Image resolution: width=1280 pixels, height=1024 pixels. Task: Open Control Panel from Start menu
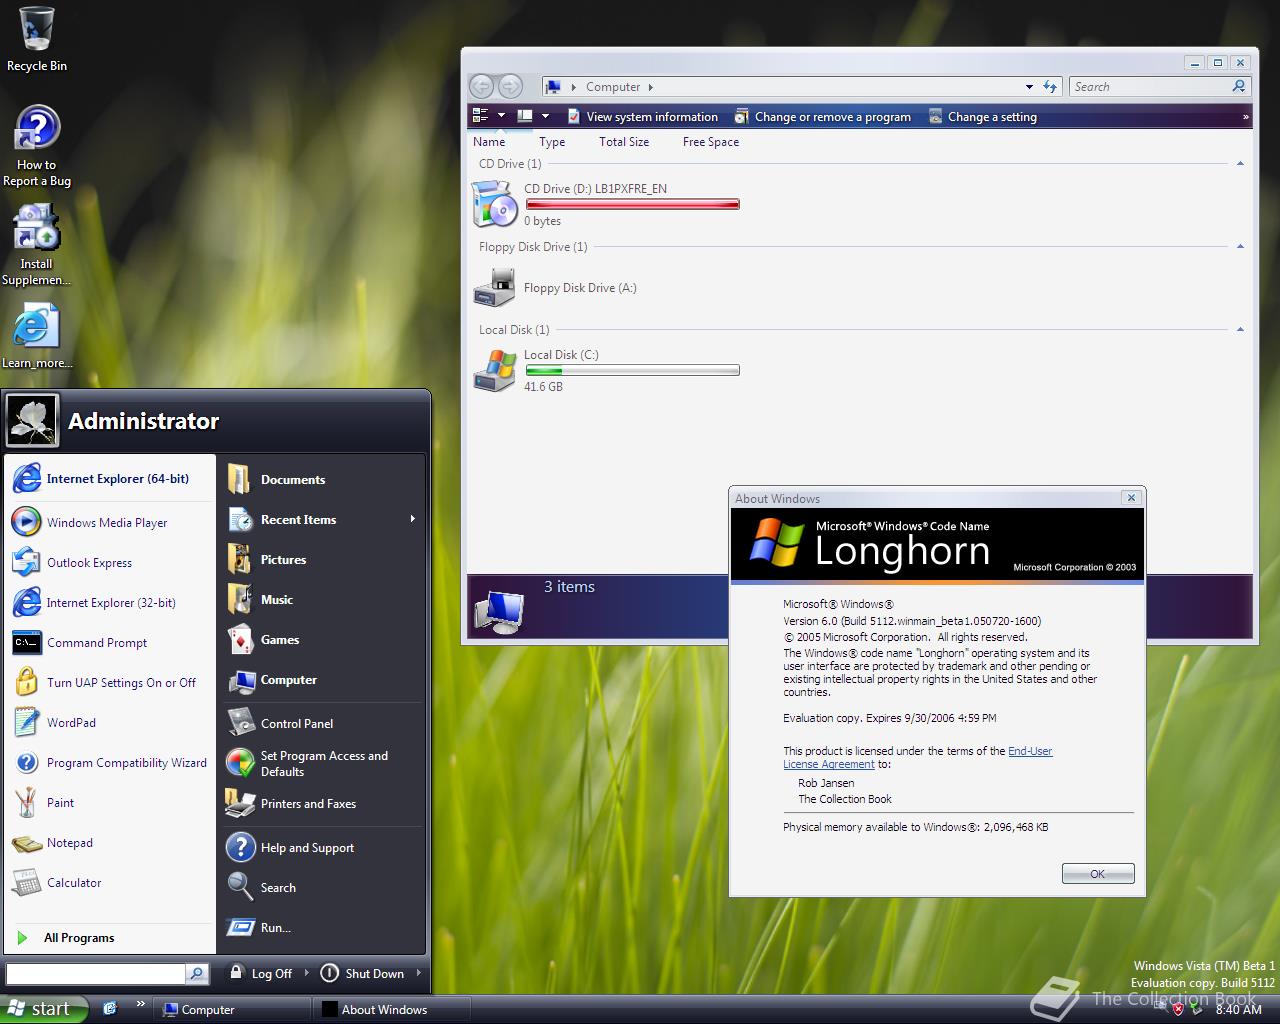tap(322, 723)
